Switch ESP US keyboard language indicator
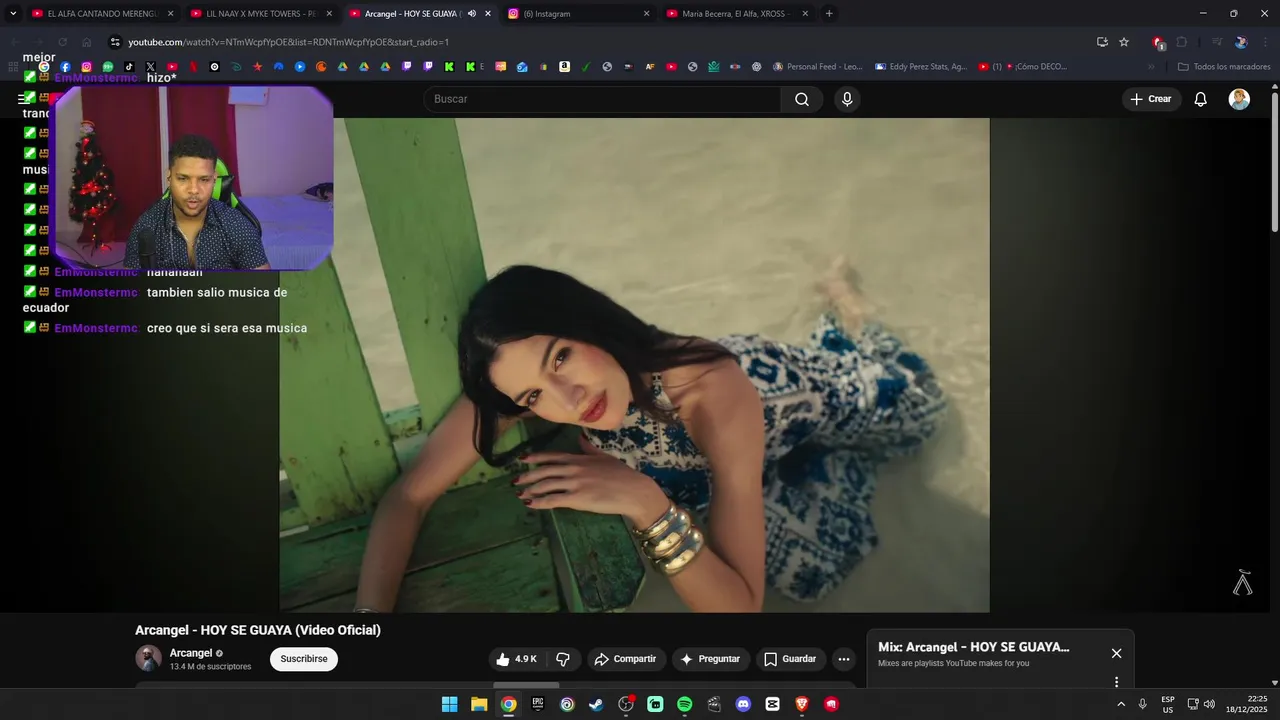 pos(1168,704)
